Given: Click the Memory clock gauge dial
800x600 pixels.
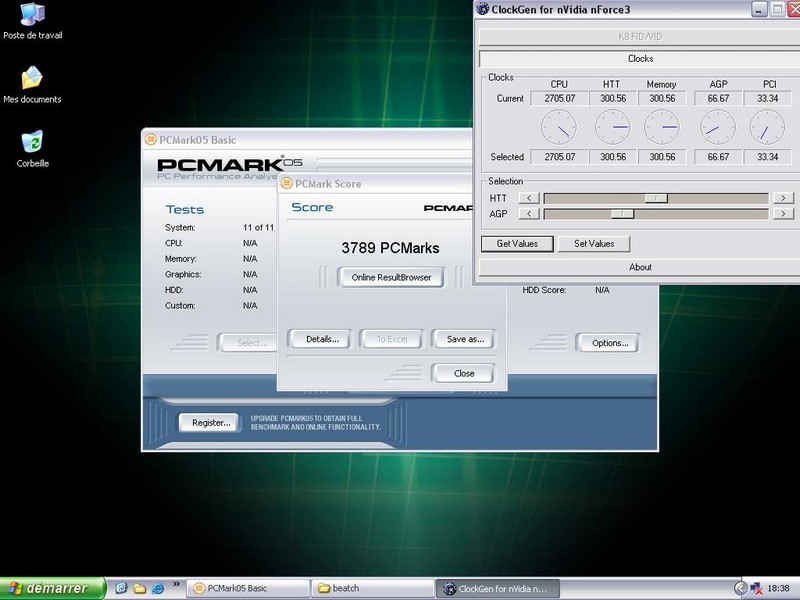Looking at the screenshot, I should click(x=662, y=128).
